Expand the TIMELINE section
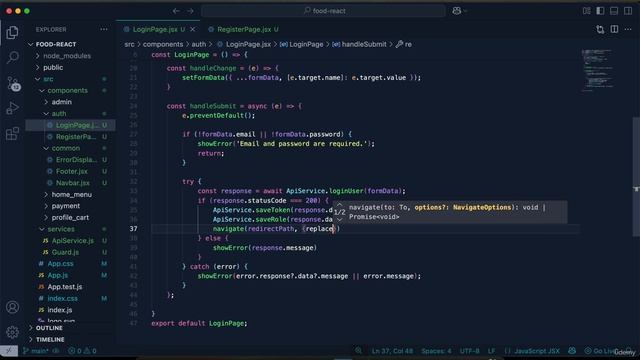640x360 pixels. point(50,339)
